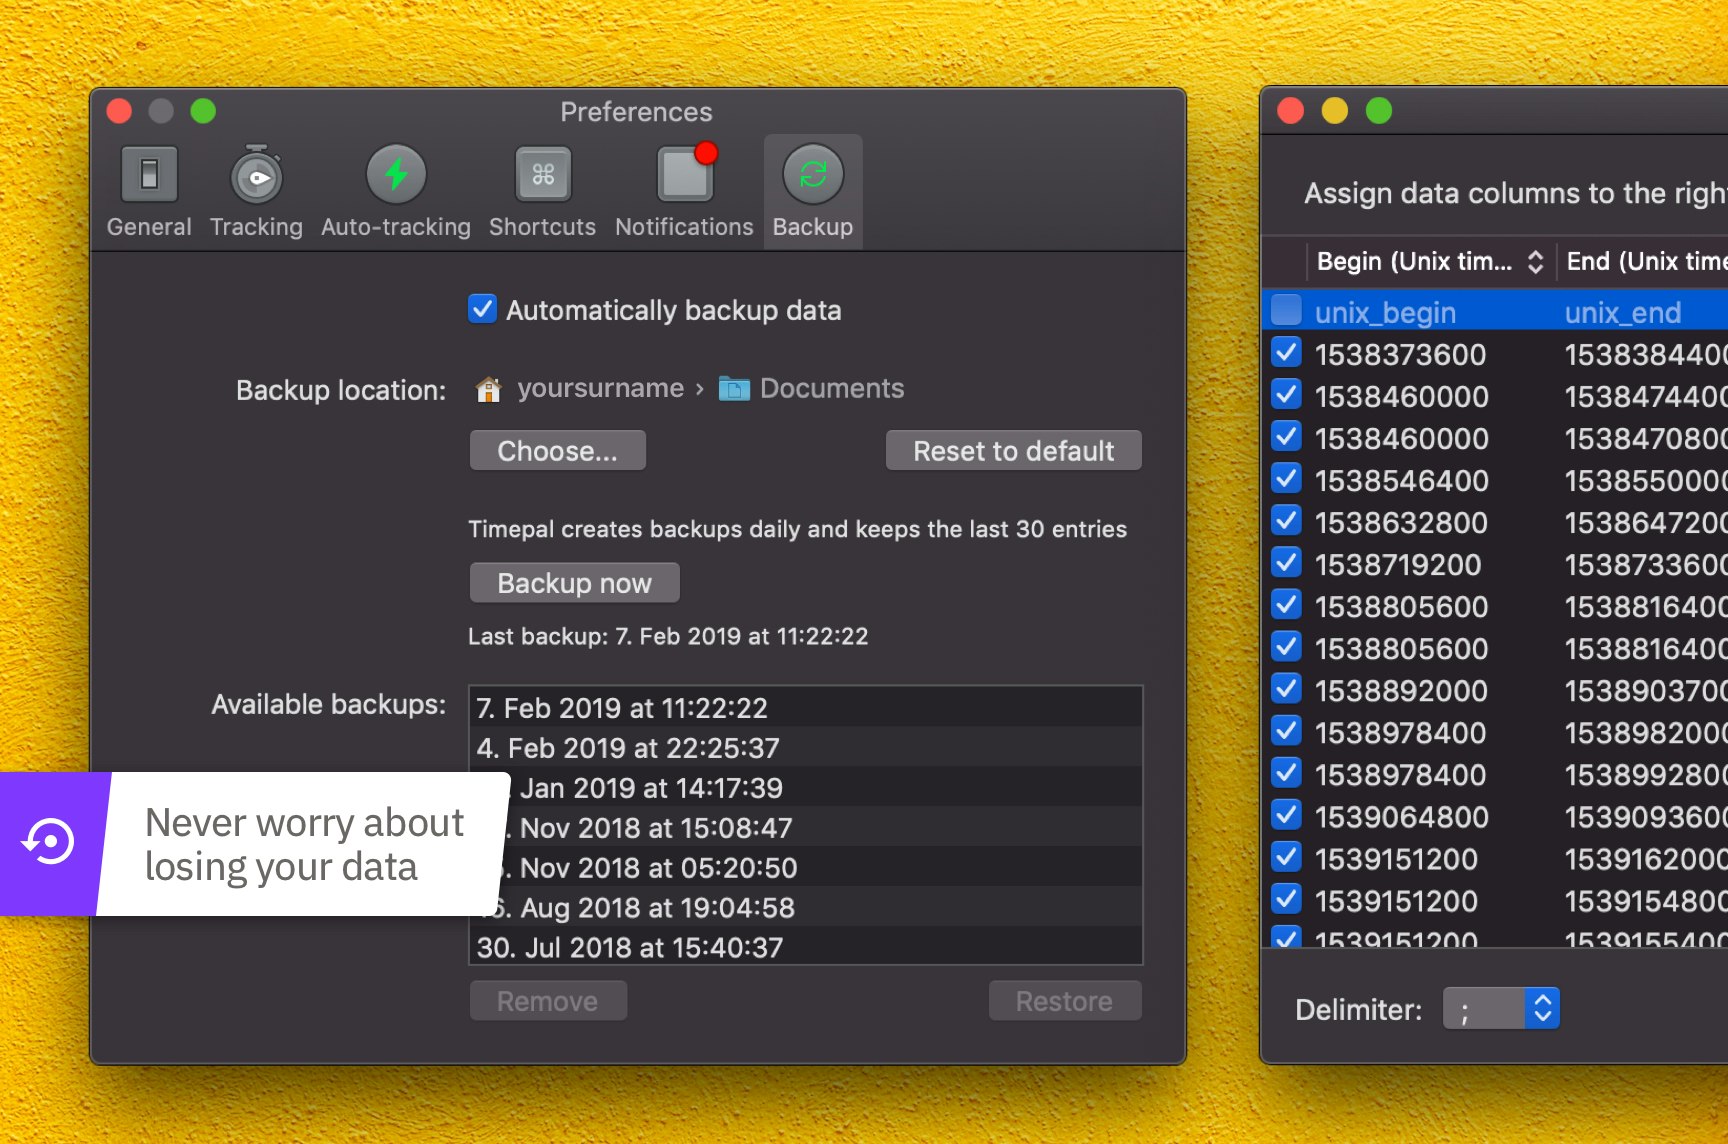Uncheck Automatically backup data
The height and width of the screenshot is (1144, 1728).
point(482,310)
